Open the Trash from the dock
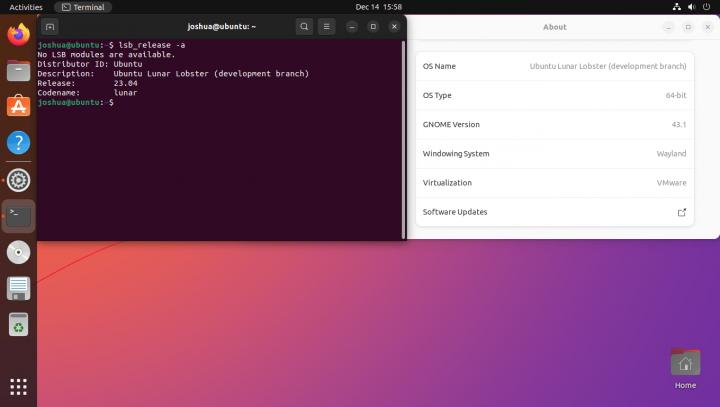 (18, 324)
